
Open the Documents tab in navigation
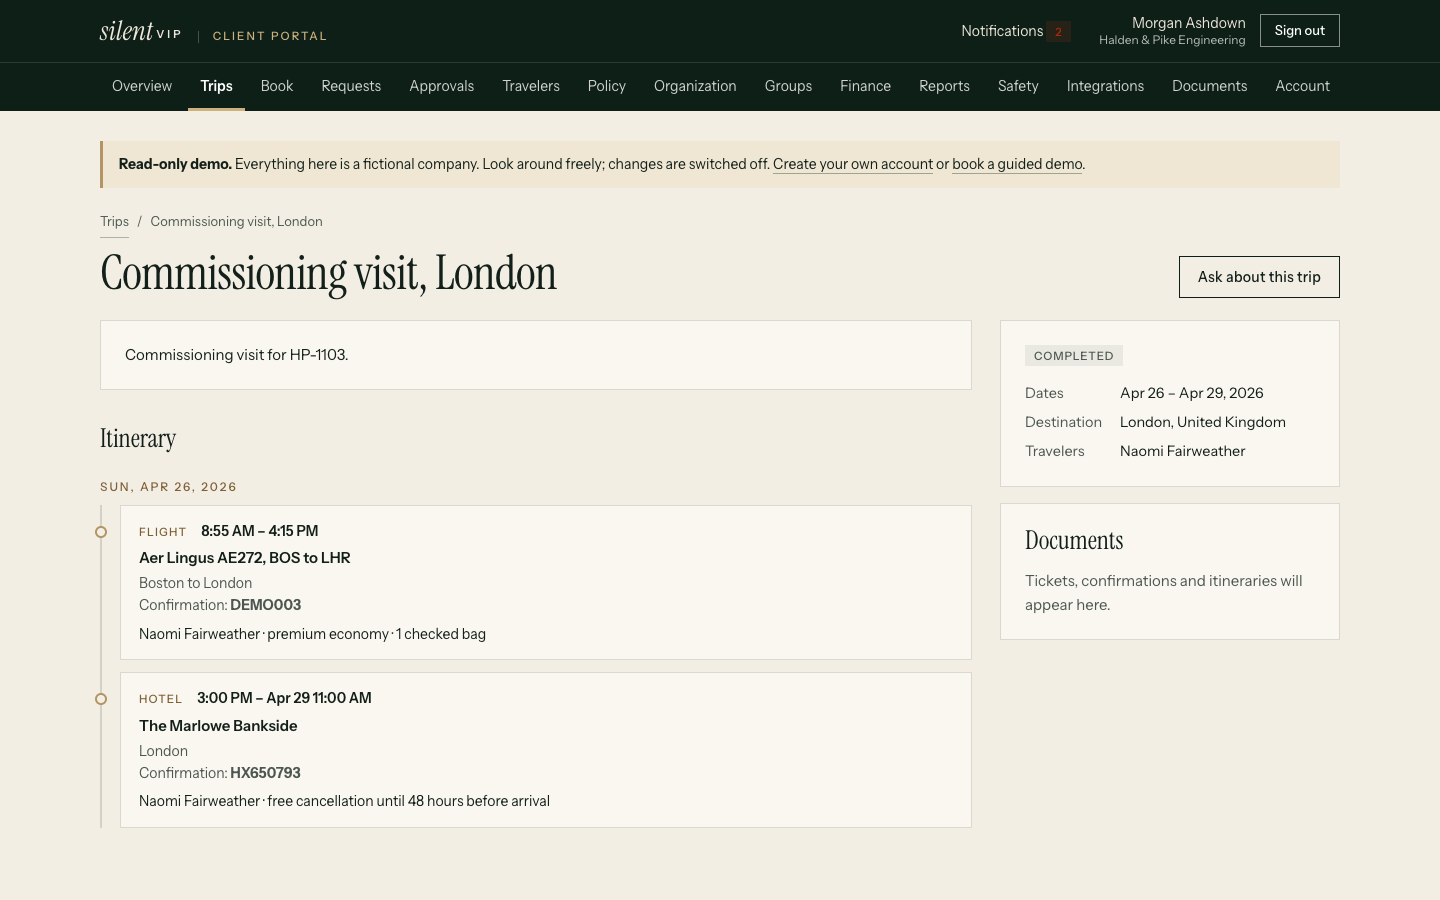pyautogui.click(x=1210, y=86)
